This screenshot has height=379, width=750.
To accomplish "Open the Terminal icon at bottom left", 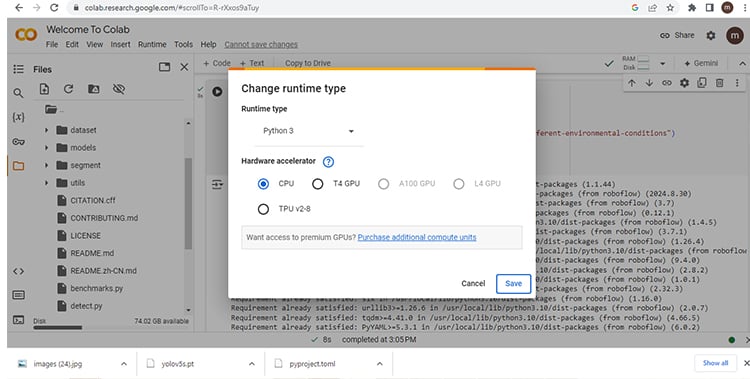I will coord(18,320).
